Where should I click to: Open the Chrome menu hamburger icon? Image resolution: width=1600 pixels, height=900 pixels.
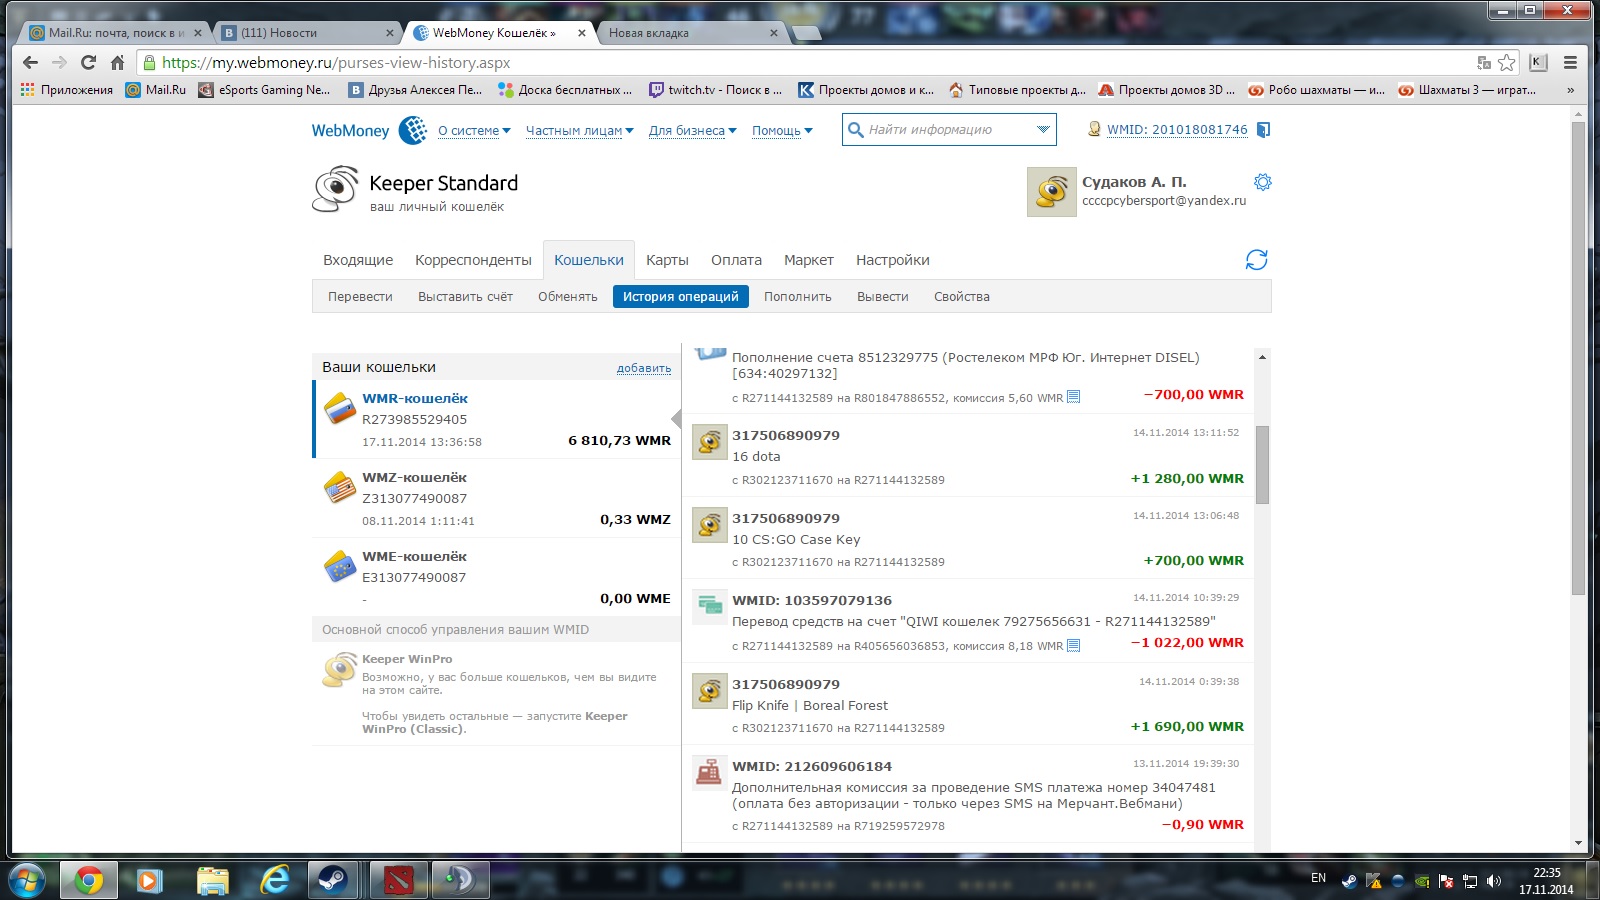[1571, 62]
